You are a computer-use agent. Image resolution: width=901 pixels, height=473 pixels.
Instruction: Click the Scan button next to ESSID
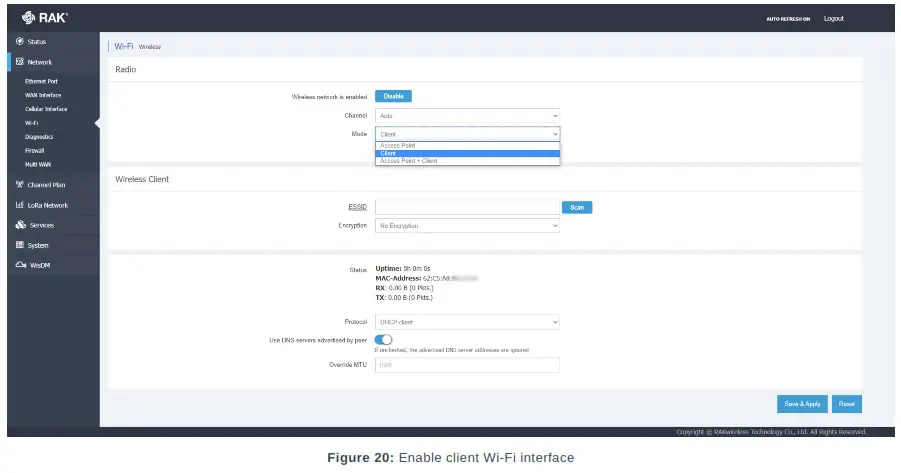(x=577, y=207)
